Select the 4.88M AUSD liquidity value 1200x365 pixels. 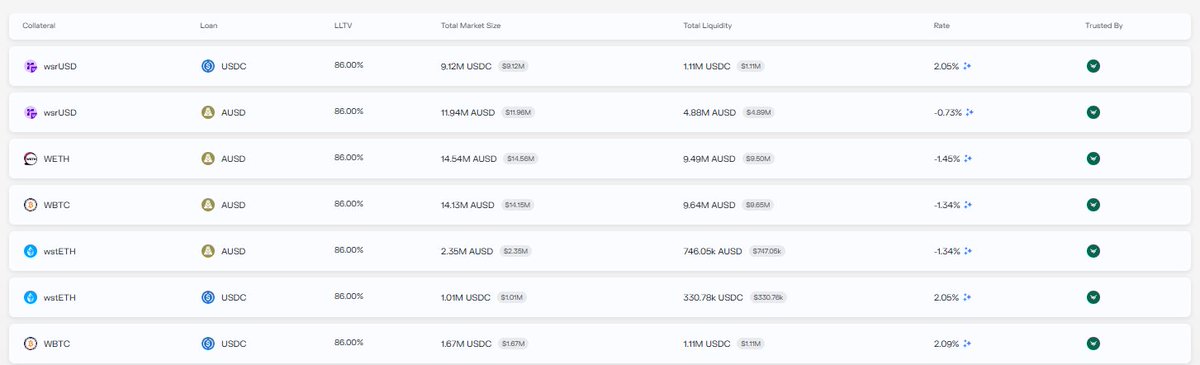pos(711,112)
